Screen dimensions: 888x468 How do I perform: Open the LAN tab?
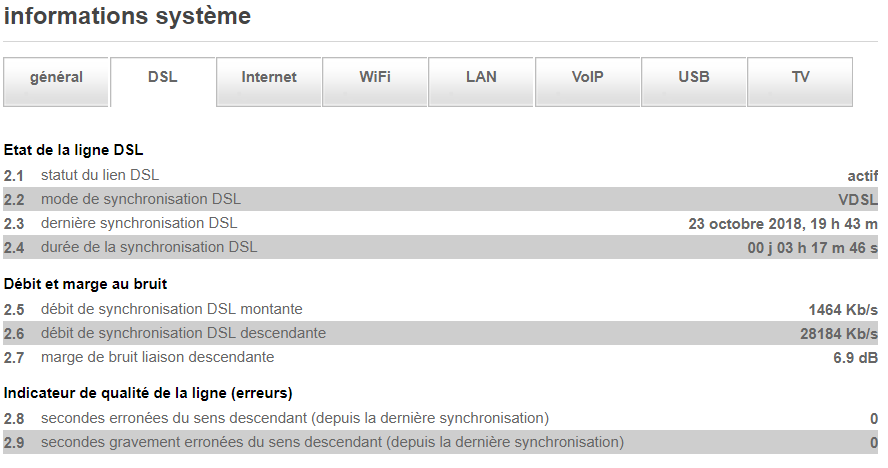(481, 78)
